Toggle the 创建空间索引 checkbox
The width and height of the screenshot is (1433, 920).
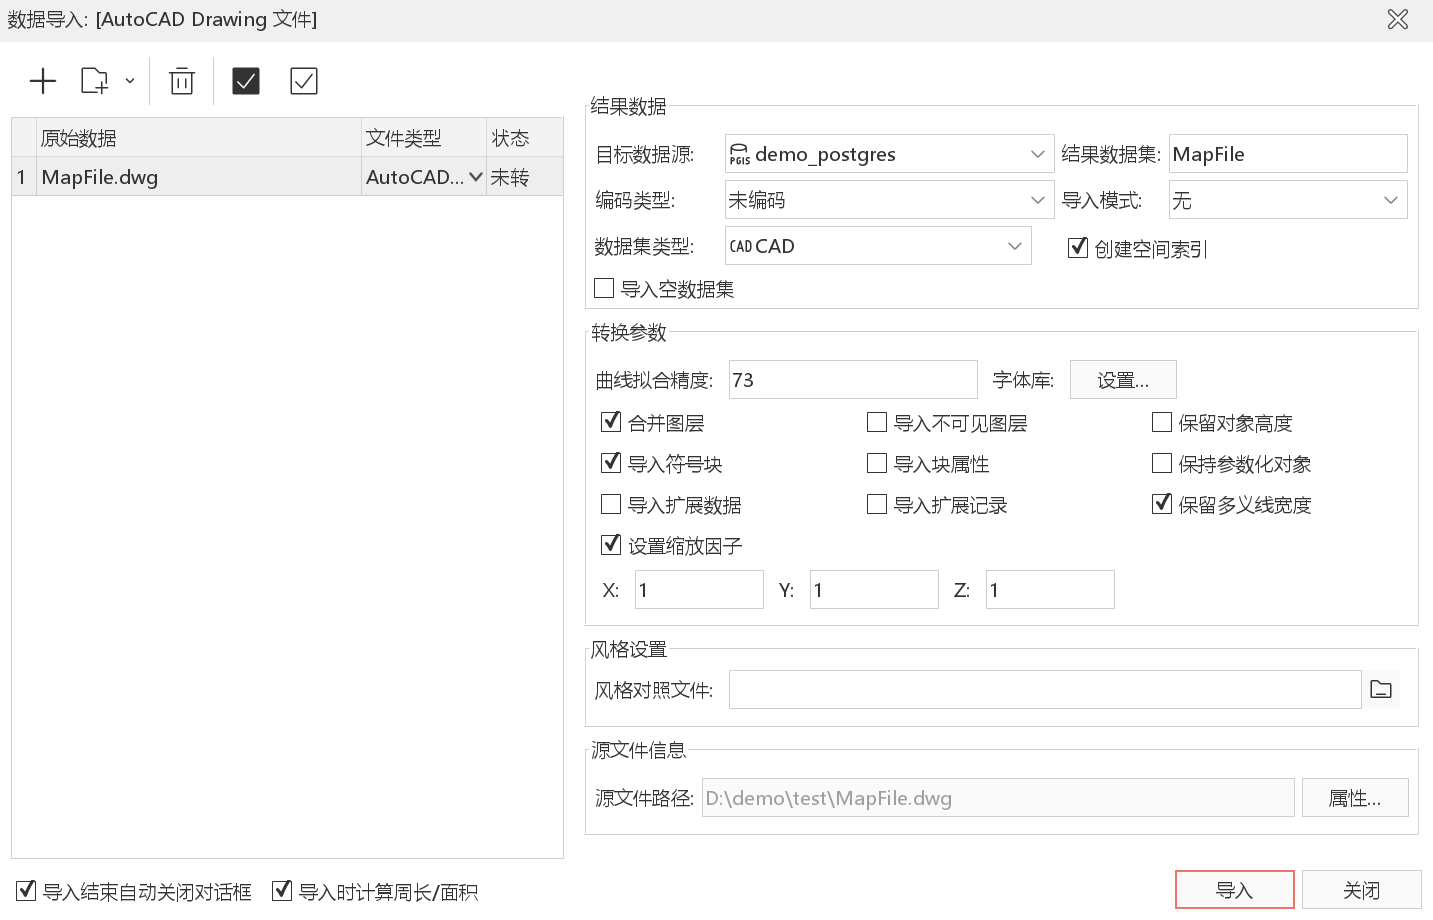click(1078, 247)
